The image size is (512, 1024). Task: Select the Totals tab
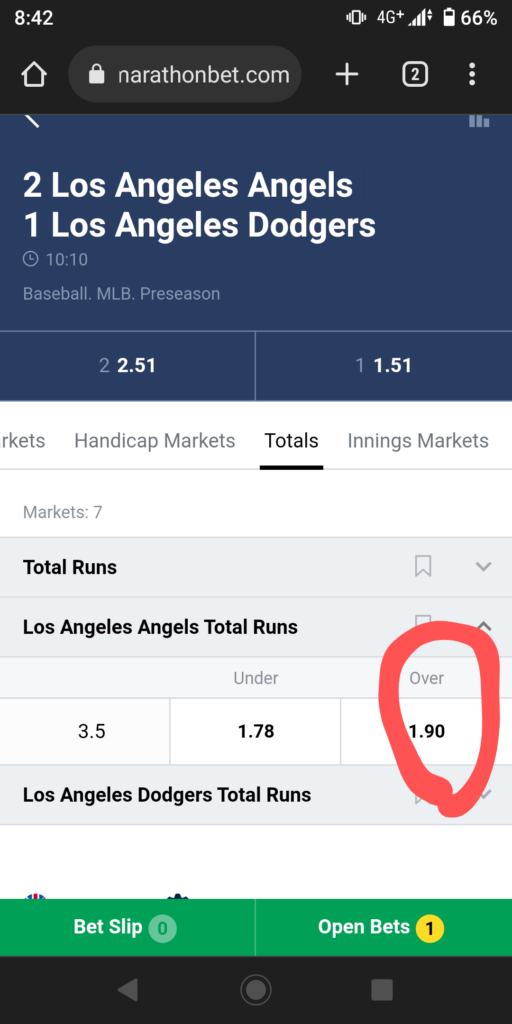(291, 441)
